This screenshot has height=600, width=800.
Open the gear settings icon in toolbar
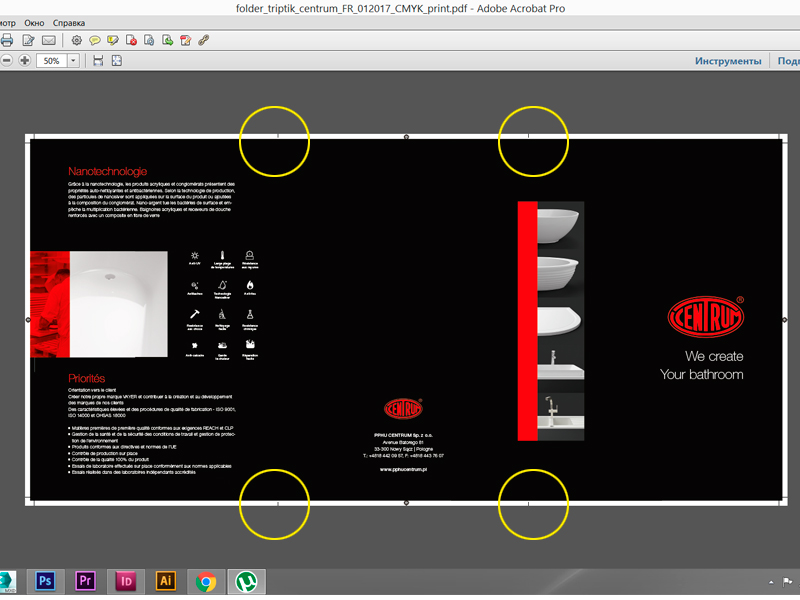[x=77, y=40]
